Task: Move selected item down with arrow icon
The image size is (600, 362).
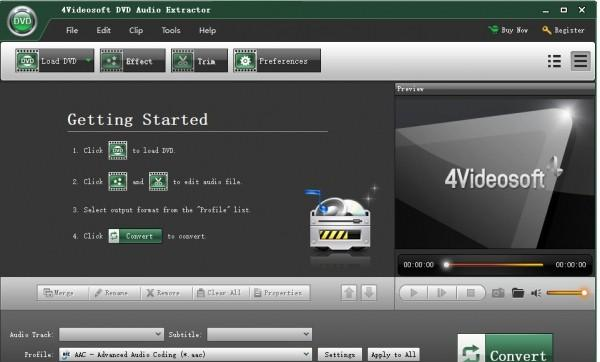Action: [x=369, y=293]
